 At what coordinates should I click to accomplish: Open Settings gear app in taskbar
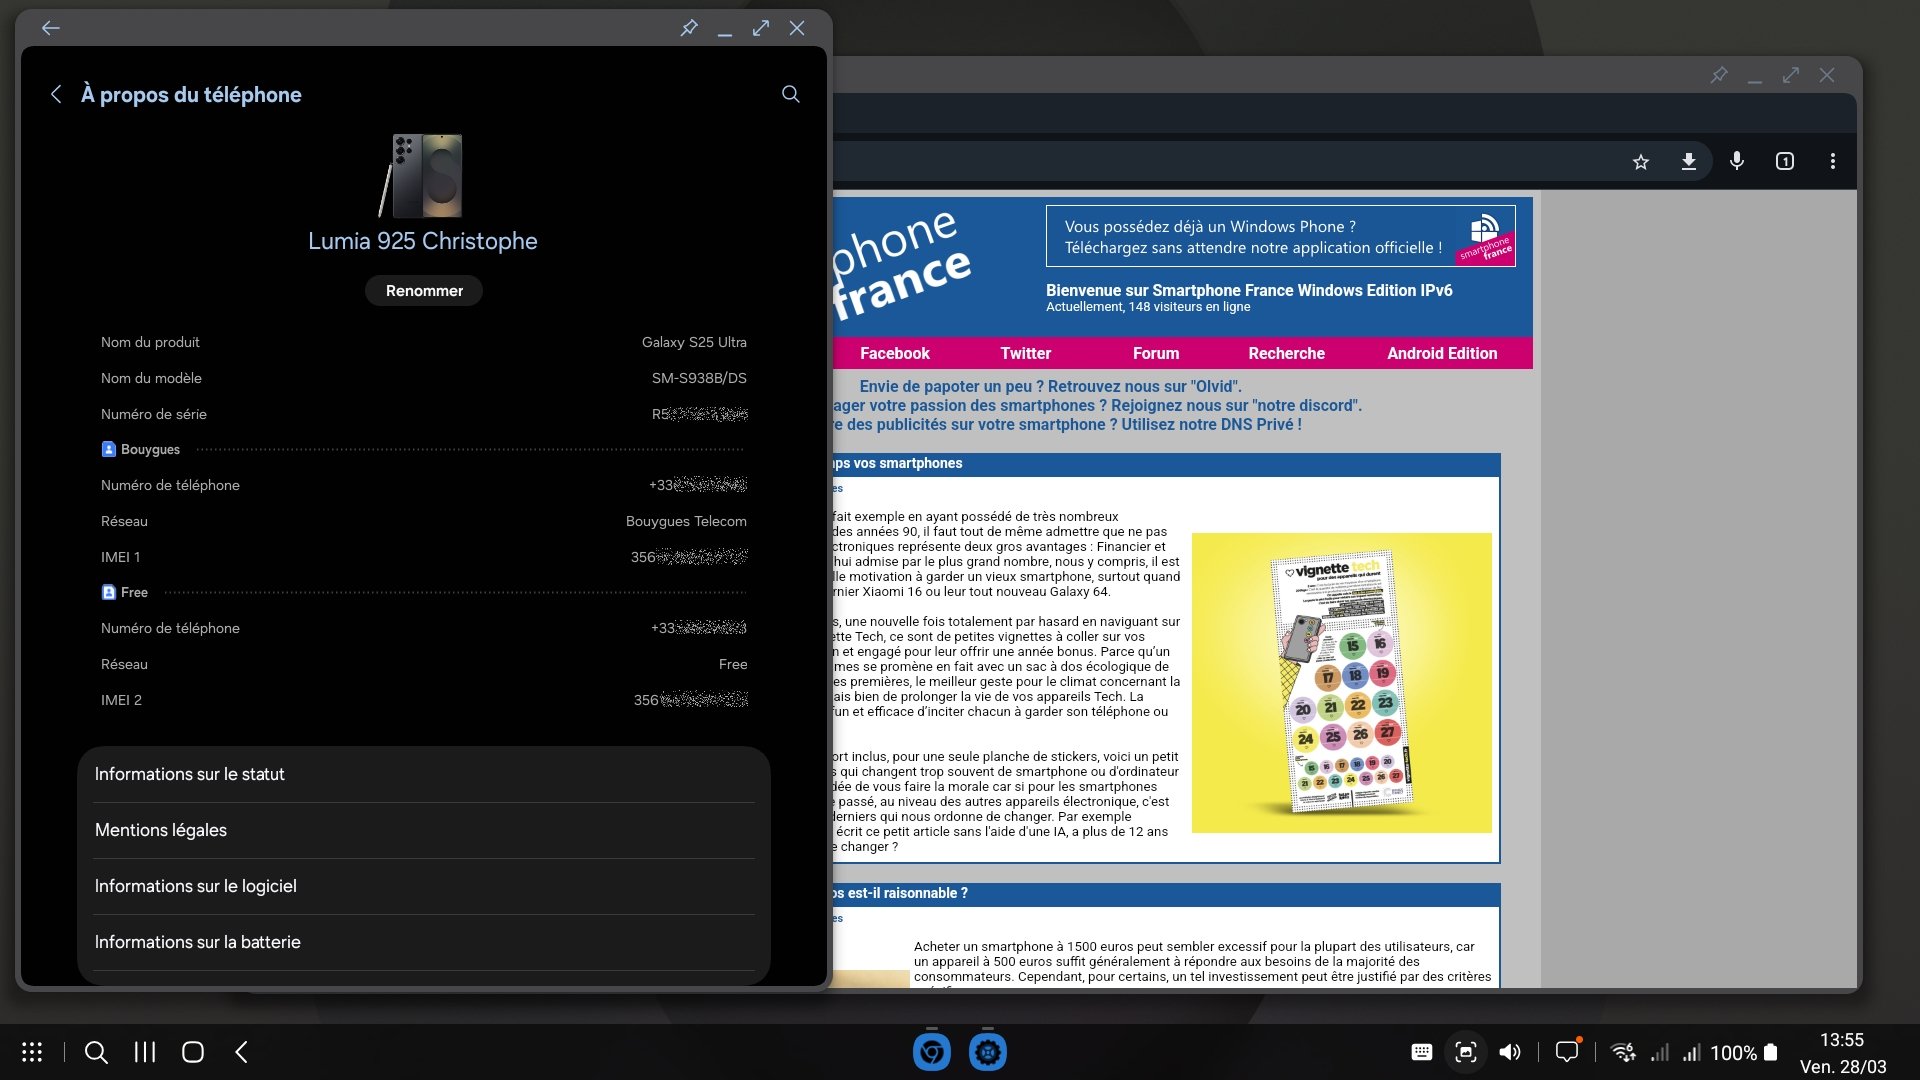click(988, 1052)
